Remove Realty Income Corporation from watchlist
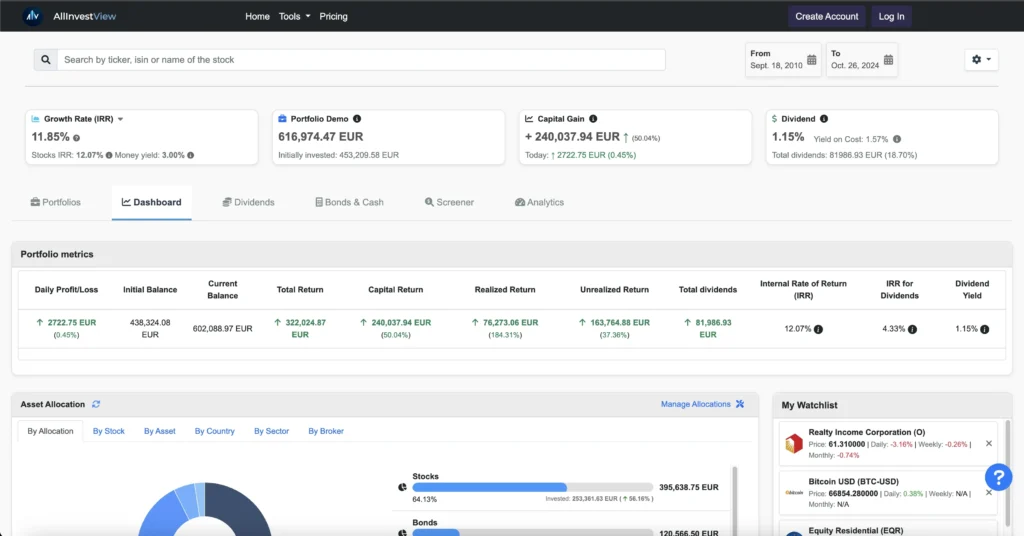 [x=989, y=443]
